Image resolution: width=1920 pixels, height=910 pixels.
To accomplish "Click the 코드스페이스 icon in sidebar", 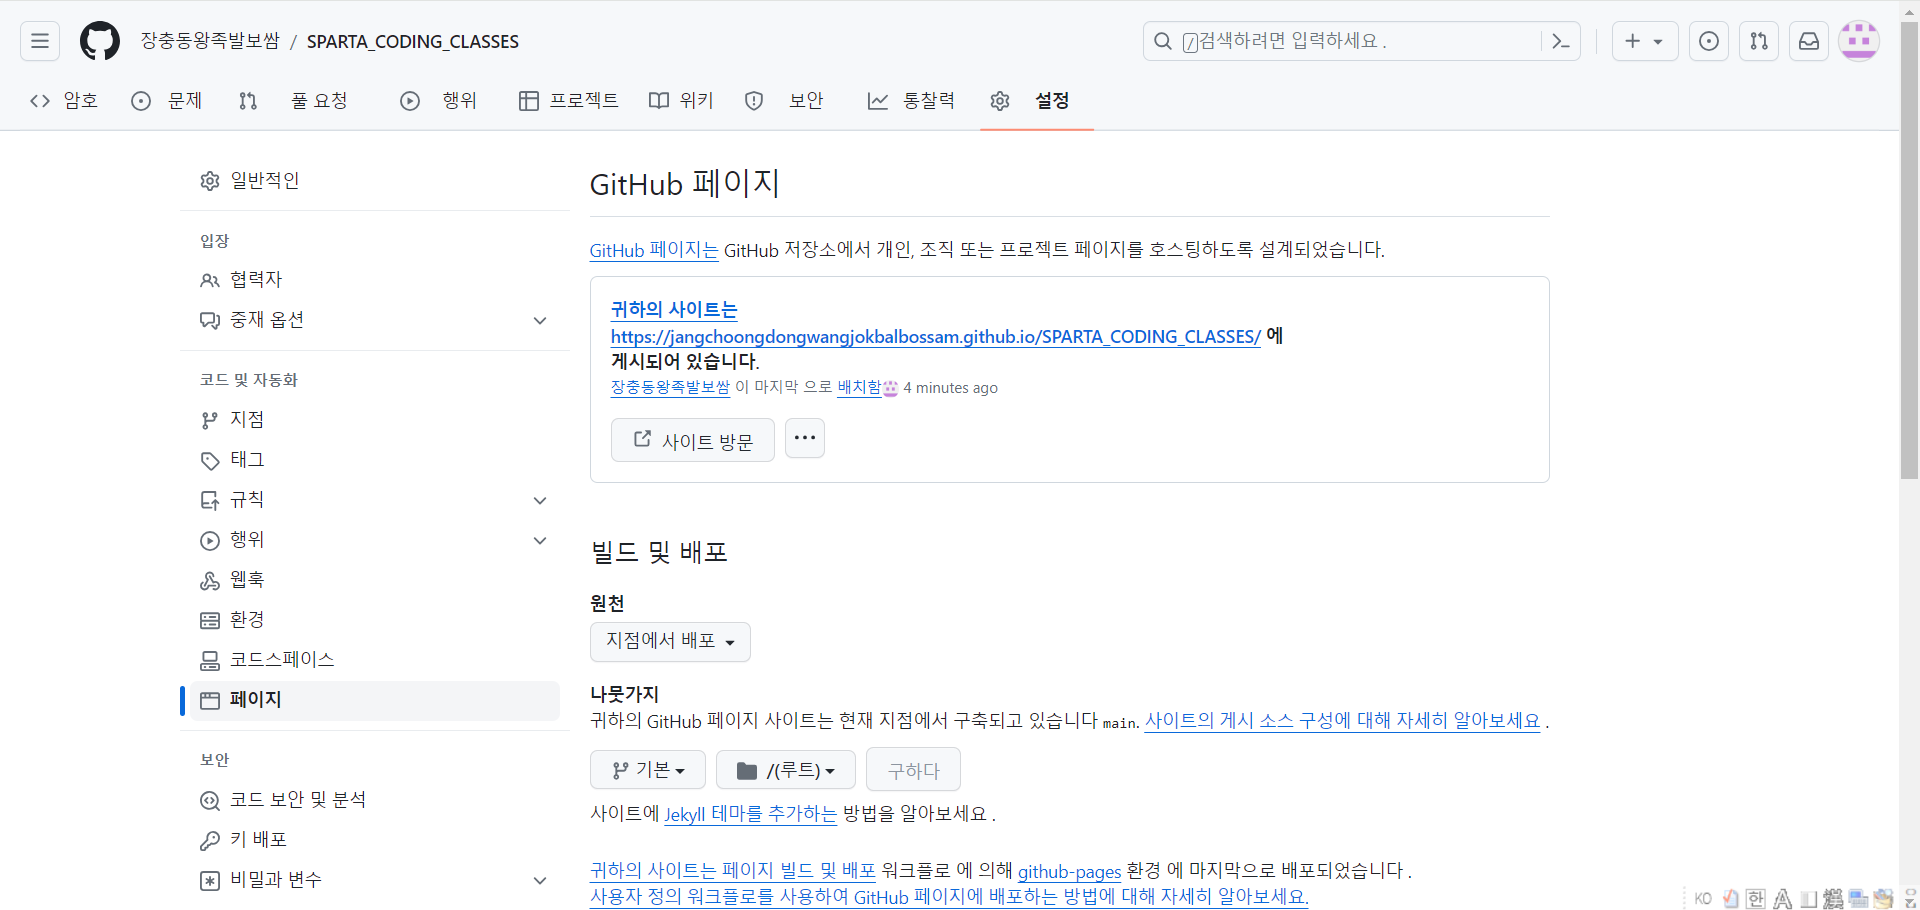I will pyautogui.click(x=210, y=660).
